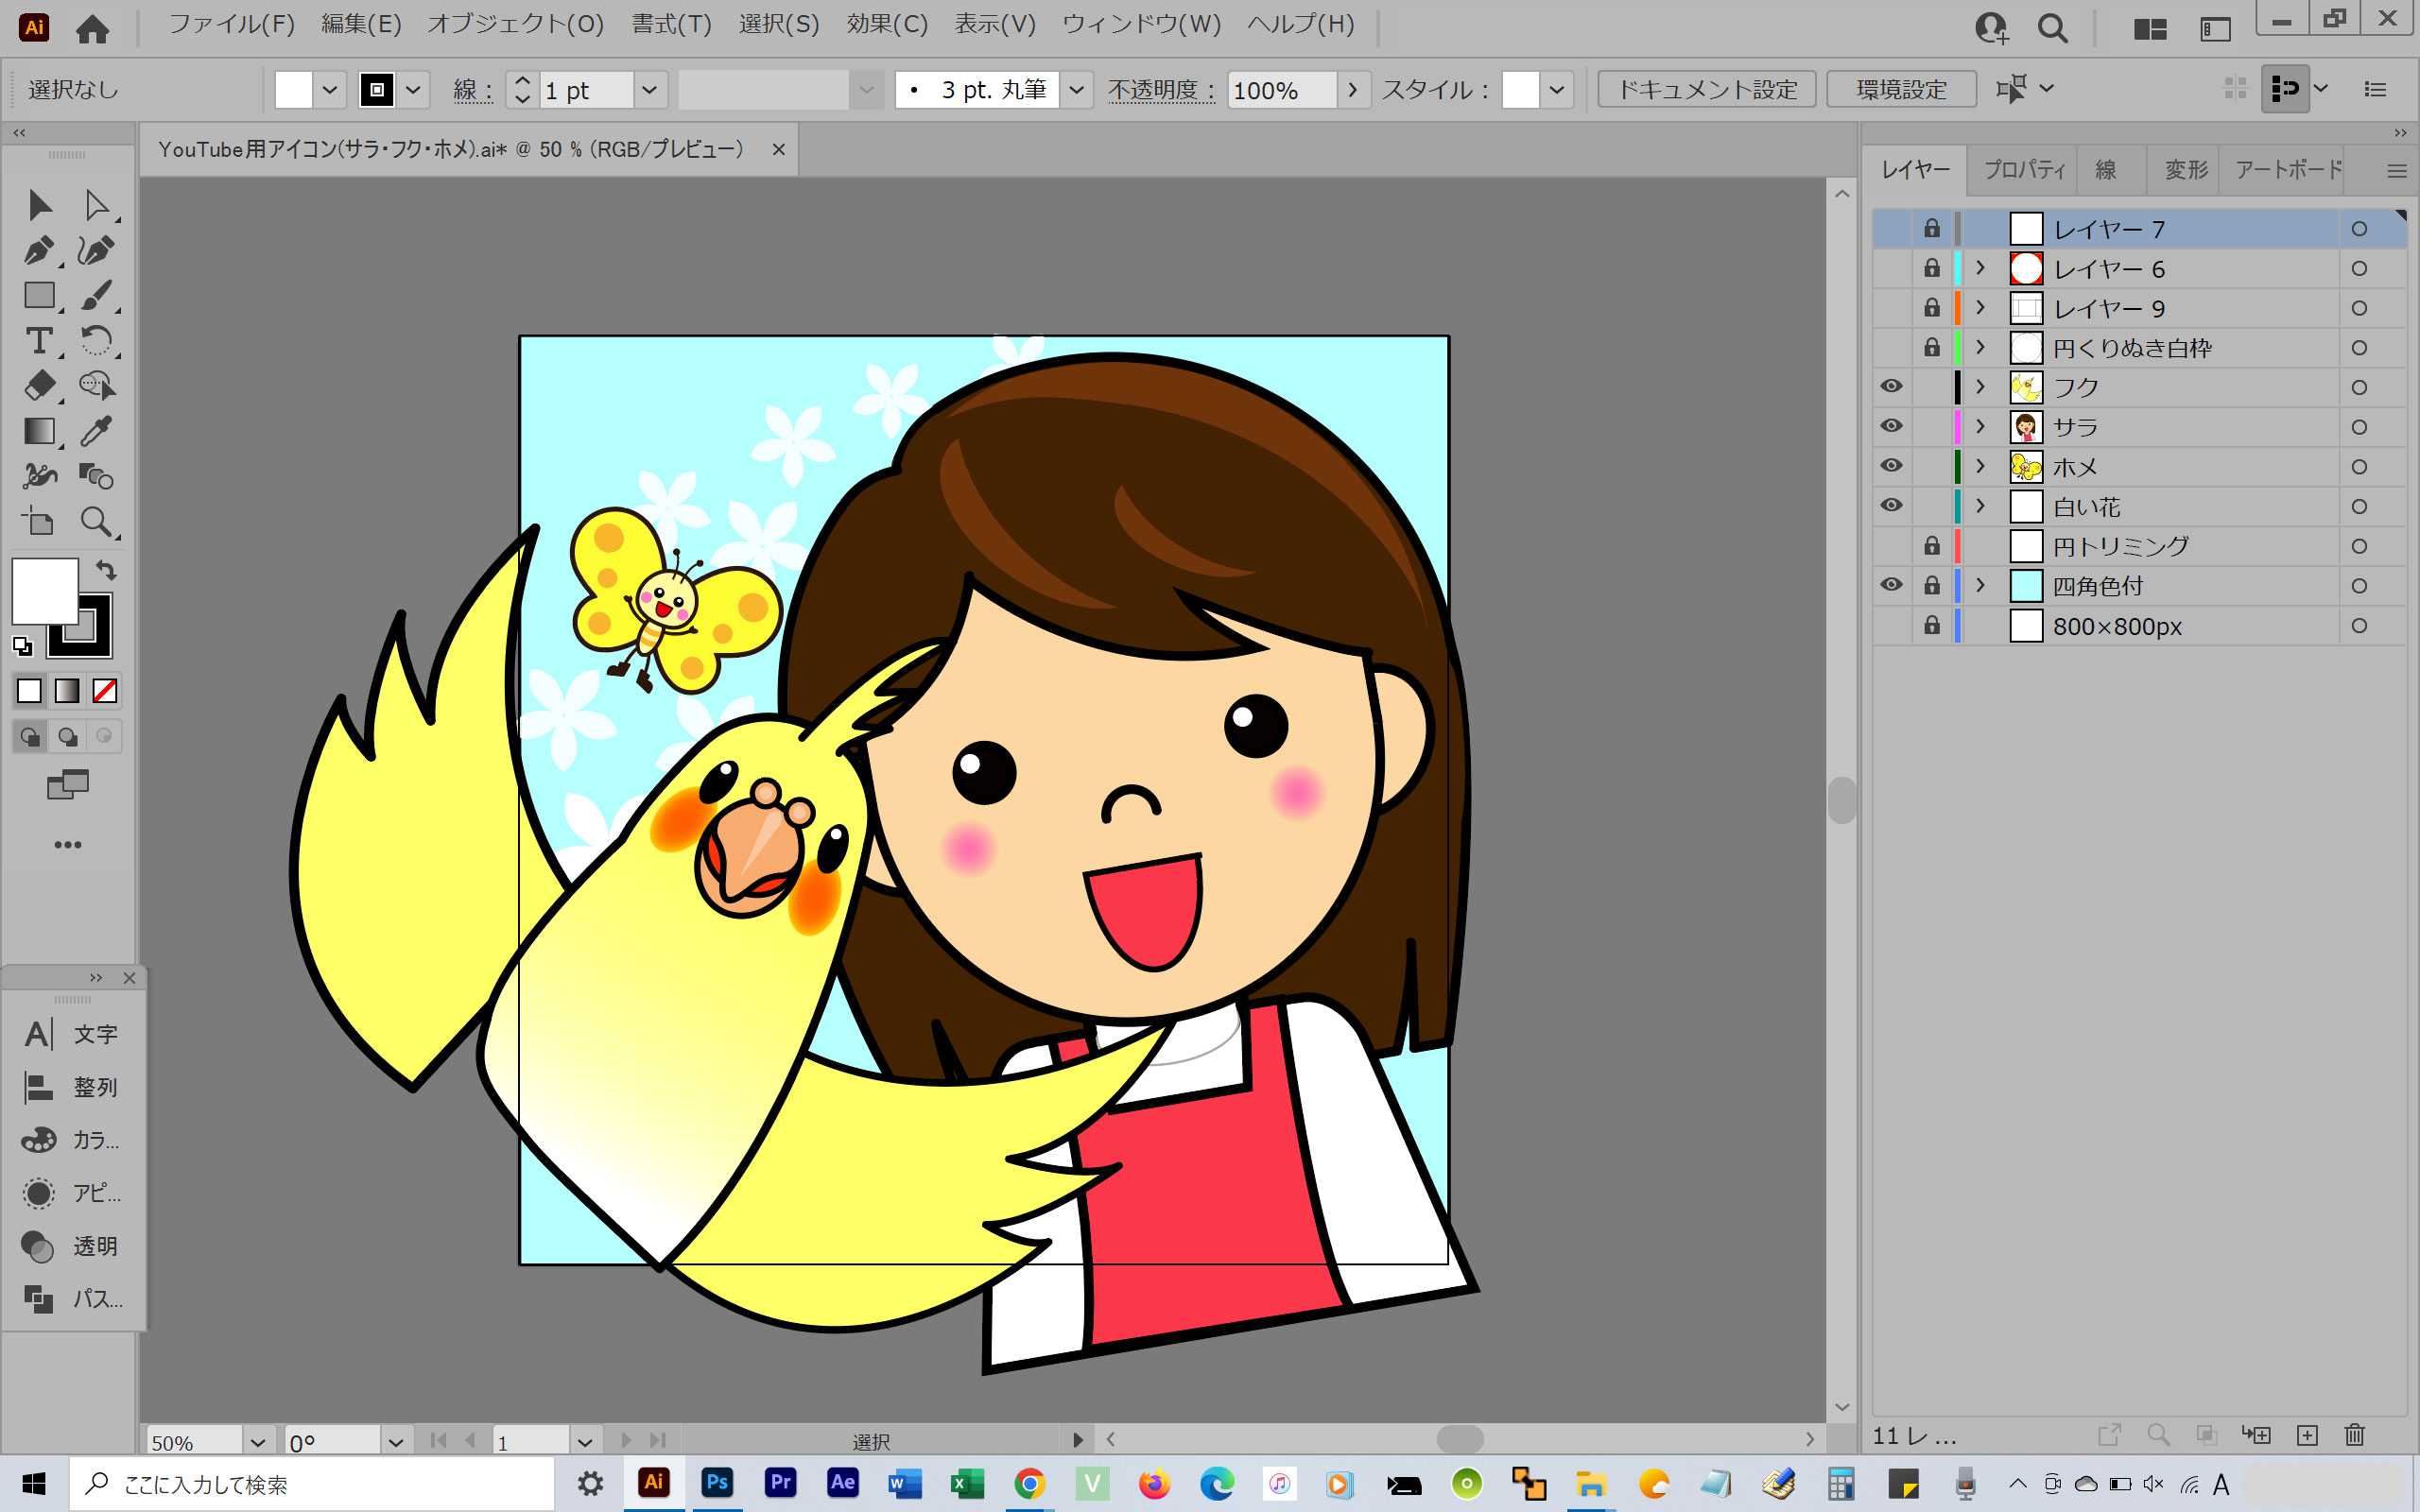2420x1512 pixels.
Task: Pick the Eyedropper tool
Action: click(96, 430)
